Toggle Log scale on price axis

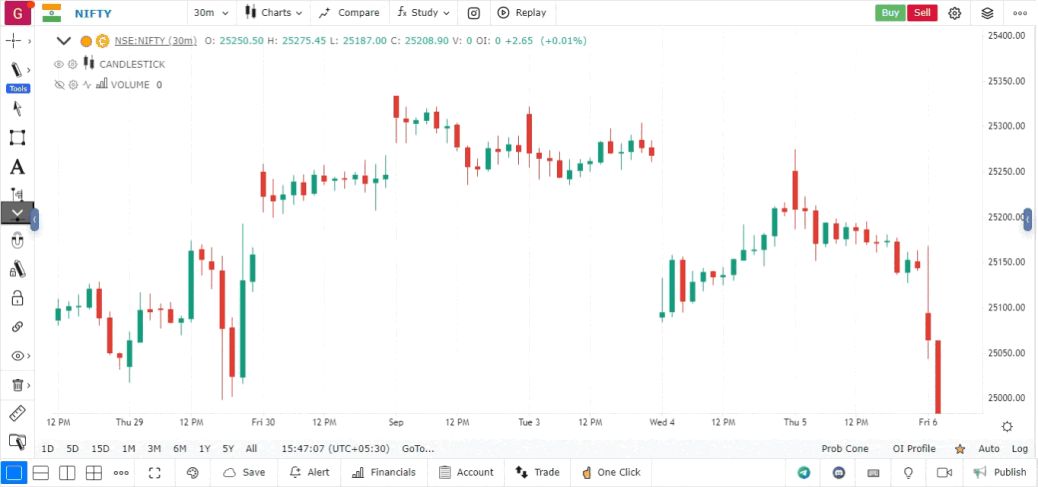coord(1019,449)
